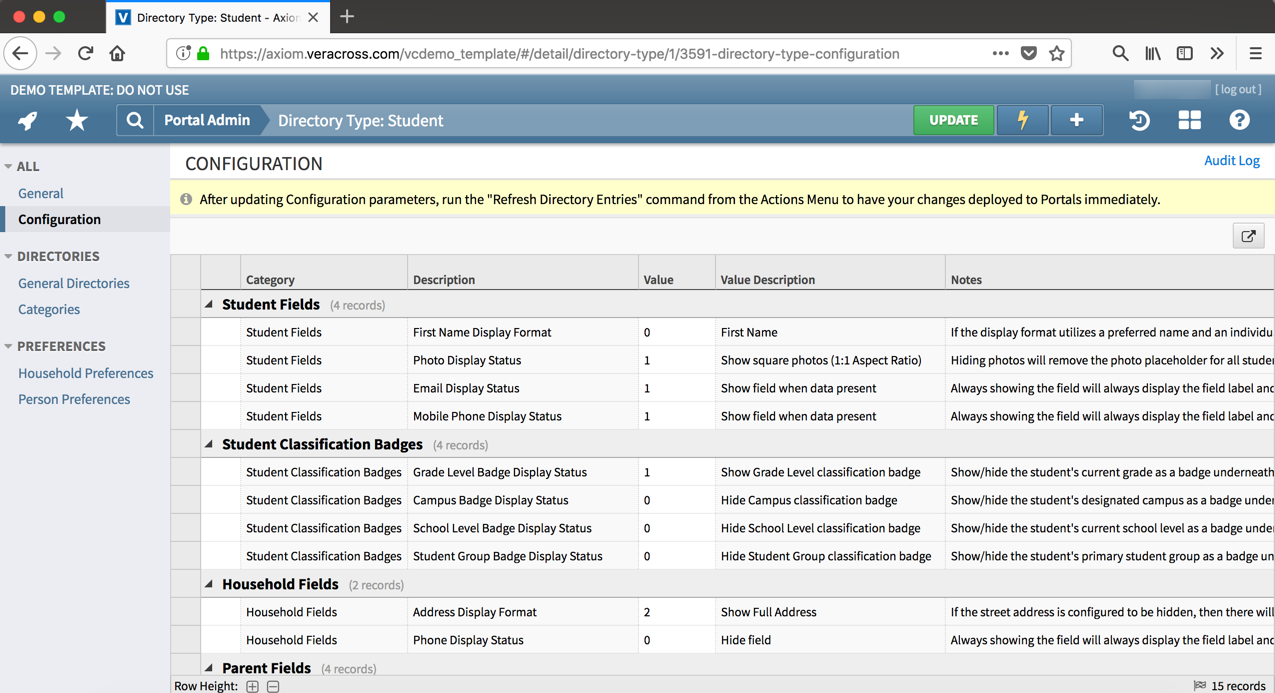Select the Configuration sidebar item

point(60,219)
